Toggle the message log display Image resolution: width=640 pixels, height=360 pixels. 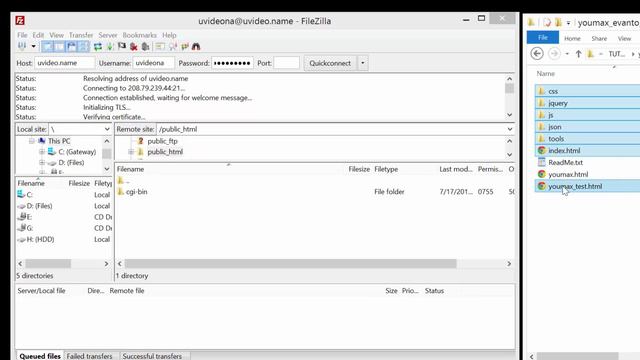tap(47, 47)
